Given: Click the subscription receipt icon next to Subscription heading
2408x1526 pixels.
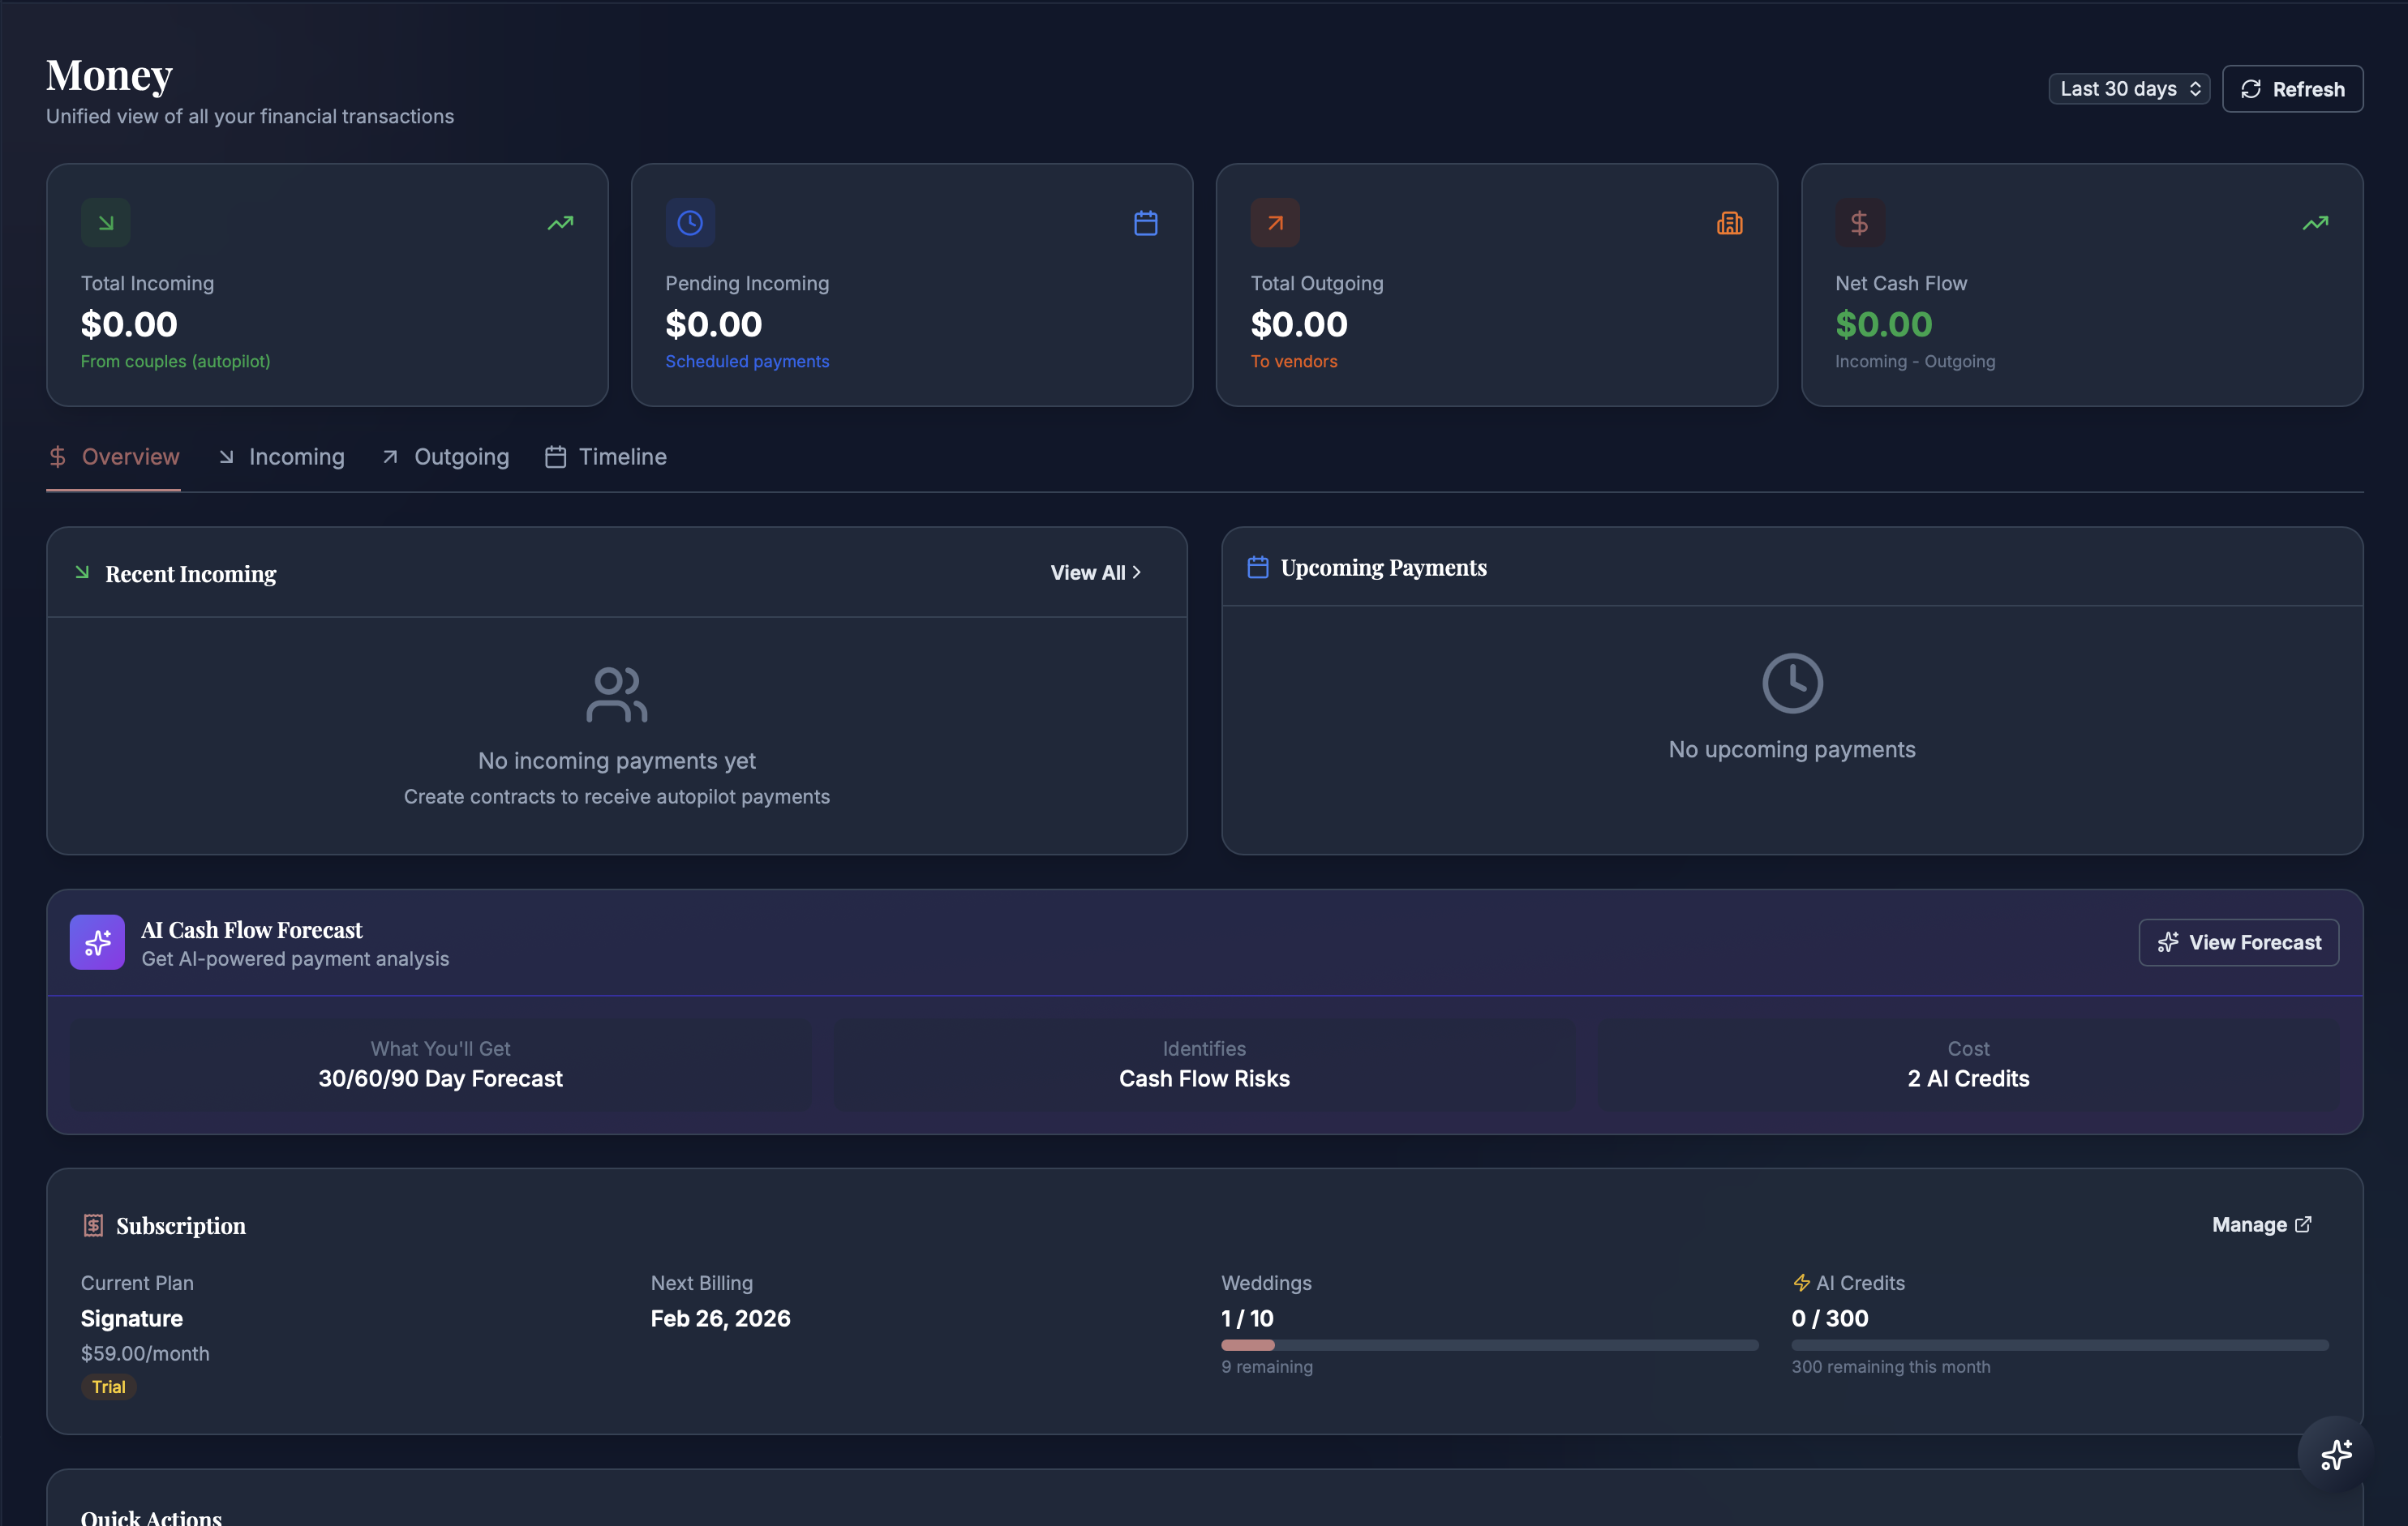Looking at the screenshot, I should 92,1224.
